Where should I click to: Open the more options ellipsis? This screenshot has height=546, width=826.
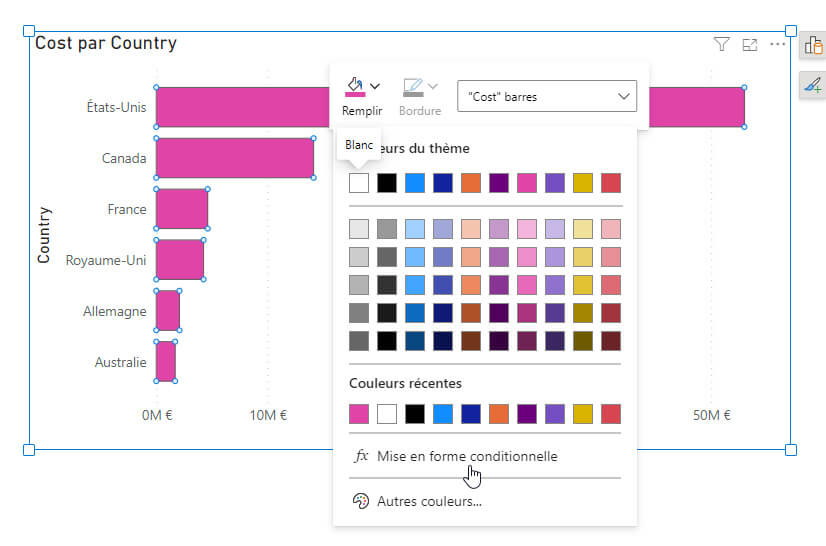(778, 44)
